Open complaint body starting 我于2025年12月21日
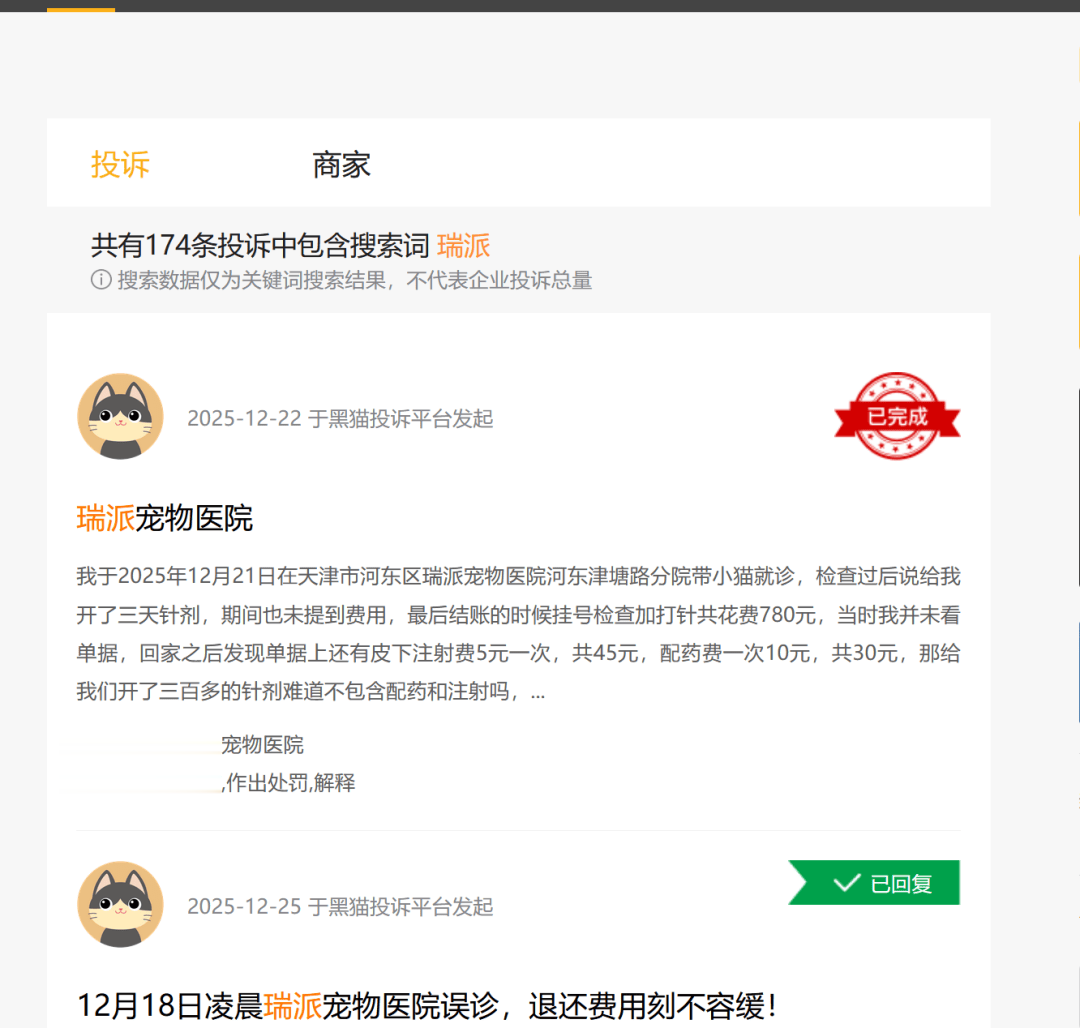Screen dimensions: 1080x1028 [518, 633]
